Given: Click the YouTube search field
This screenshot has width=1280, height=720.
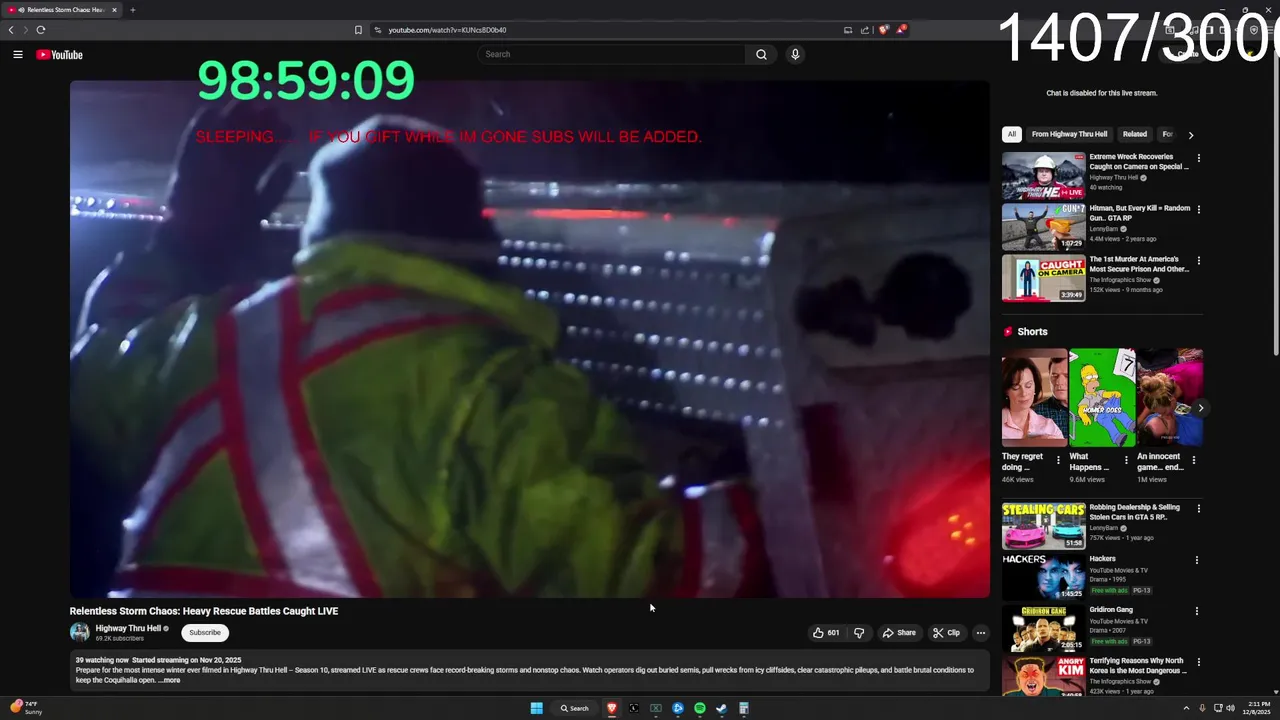Looking at the screenshot, I should coord(611,55).
